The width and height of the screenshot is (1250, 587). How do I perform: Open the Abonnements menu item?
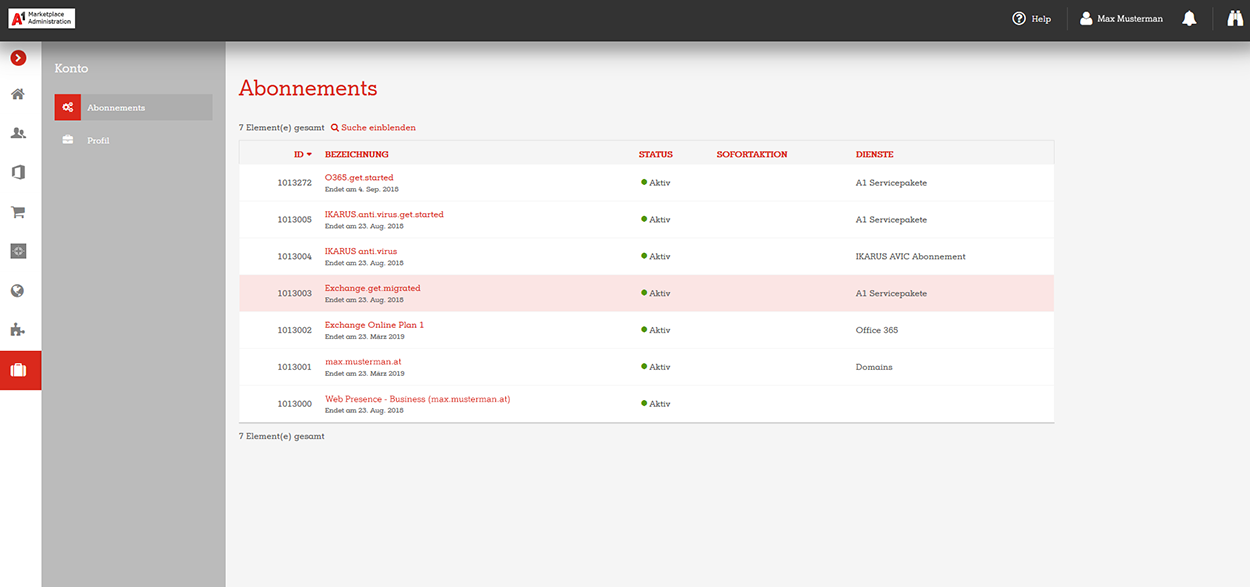pyautogui.click(x=133, y=107)
